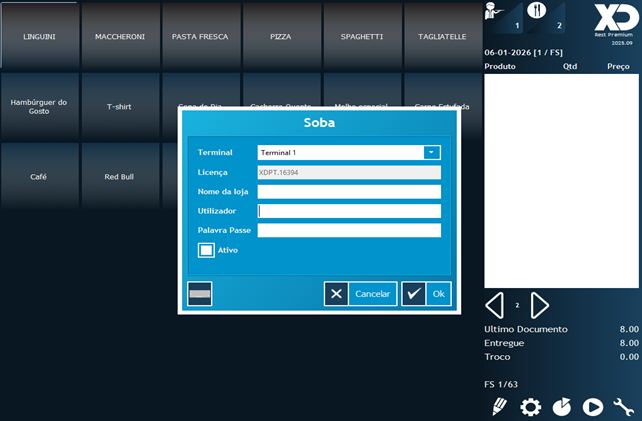Focus the Utilizador input field

click(349, 211)
